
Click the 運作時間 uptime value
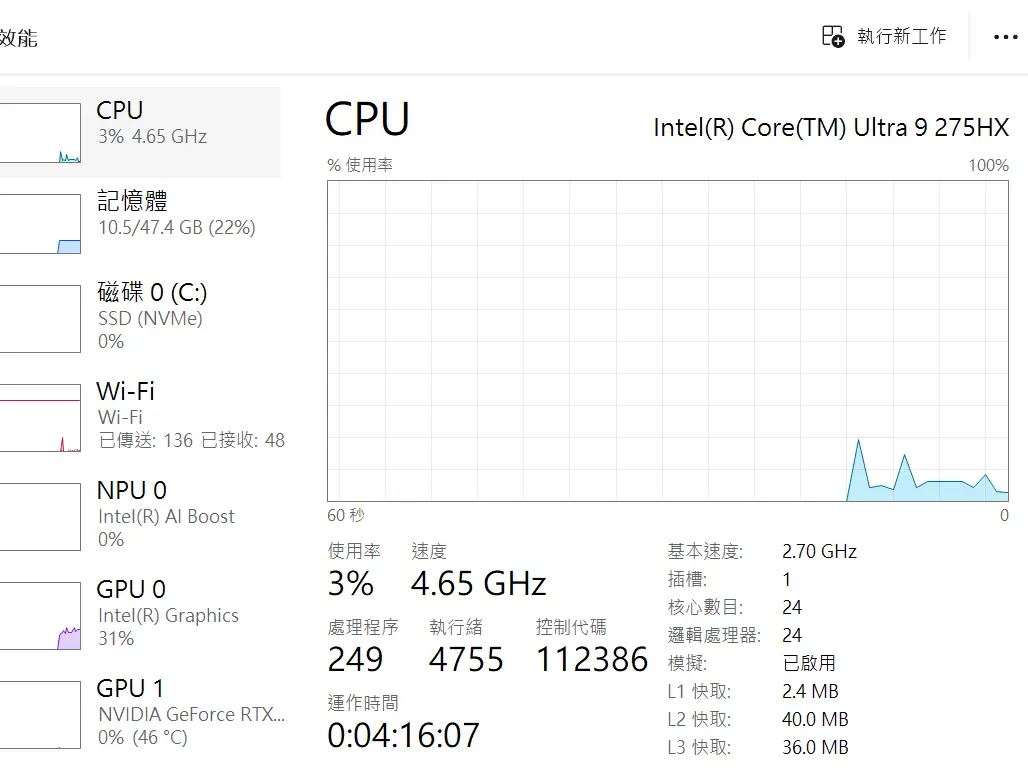(403, 735)
